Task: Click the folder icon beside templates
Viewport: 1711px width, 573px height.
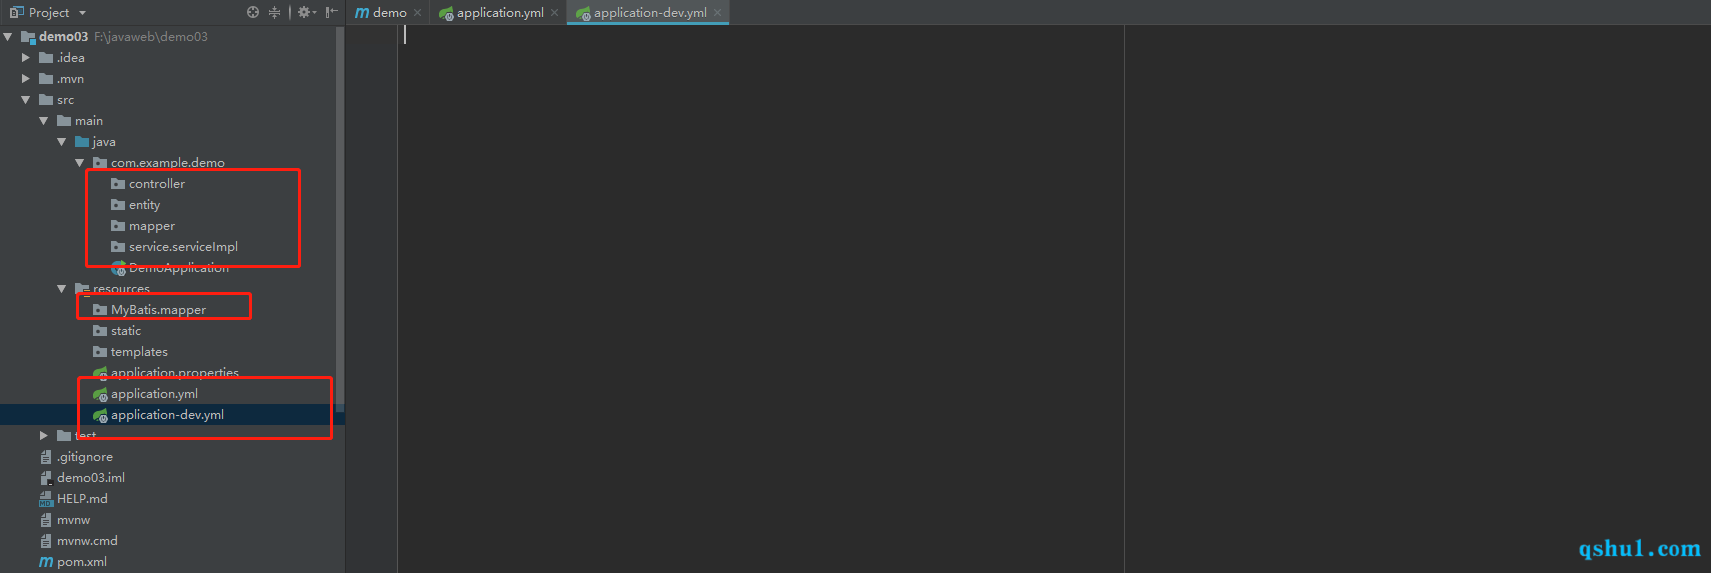Action: click(x=100, y=352)
